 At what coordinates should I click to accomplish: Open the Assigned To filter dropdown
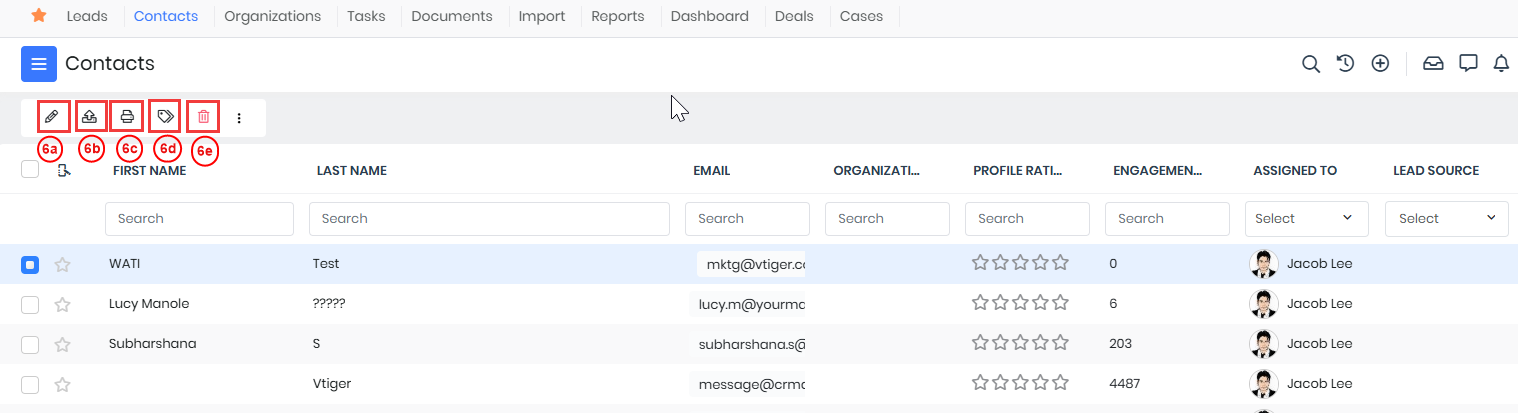[1303, 219]
